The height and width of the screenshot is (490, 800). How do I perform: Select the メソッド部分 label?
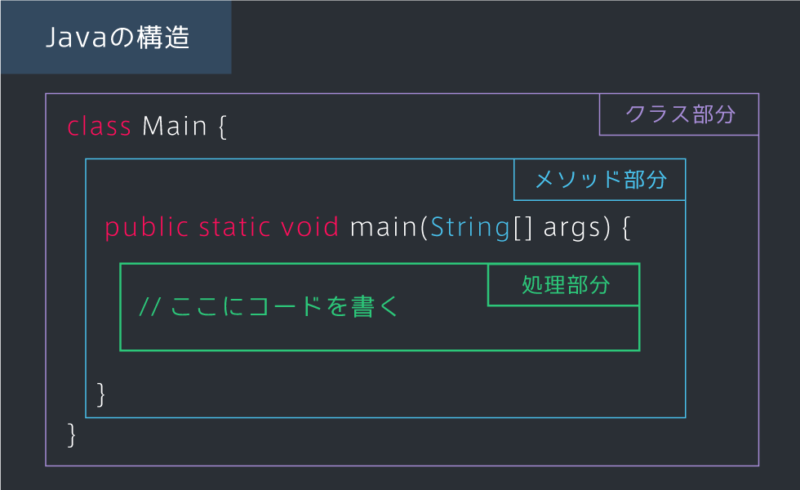pos(600,180)
